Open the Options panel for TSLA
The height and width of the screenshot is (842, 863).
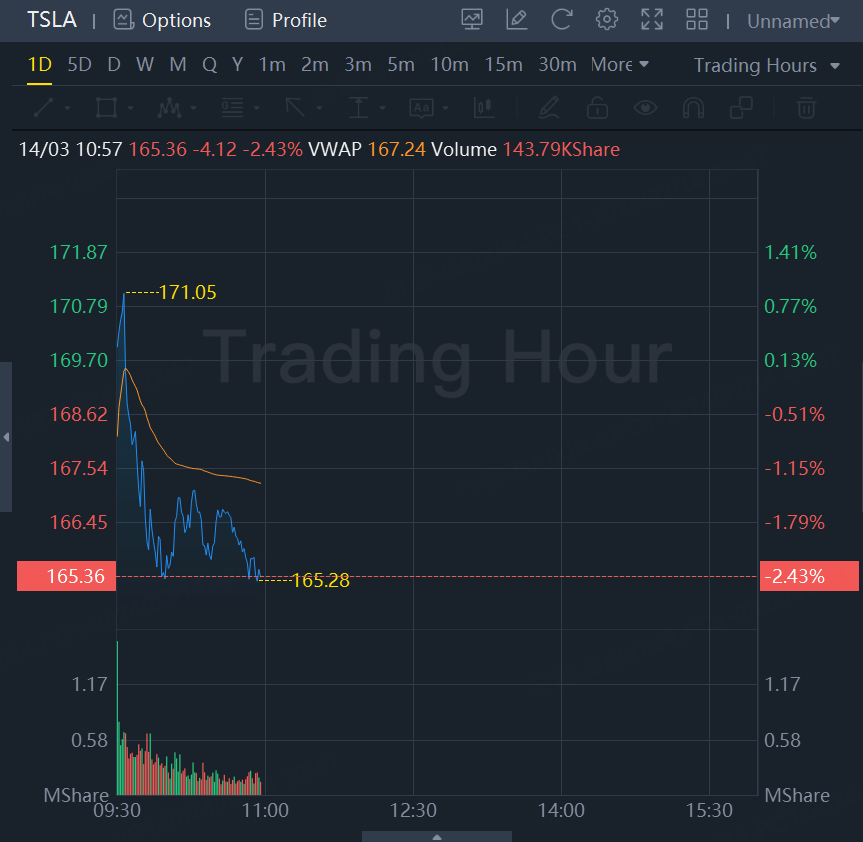(x=162, y=20)
